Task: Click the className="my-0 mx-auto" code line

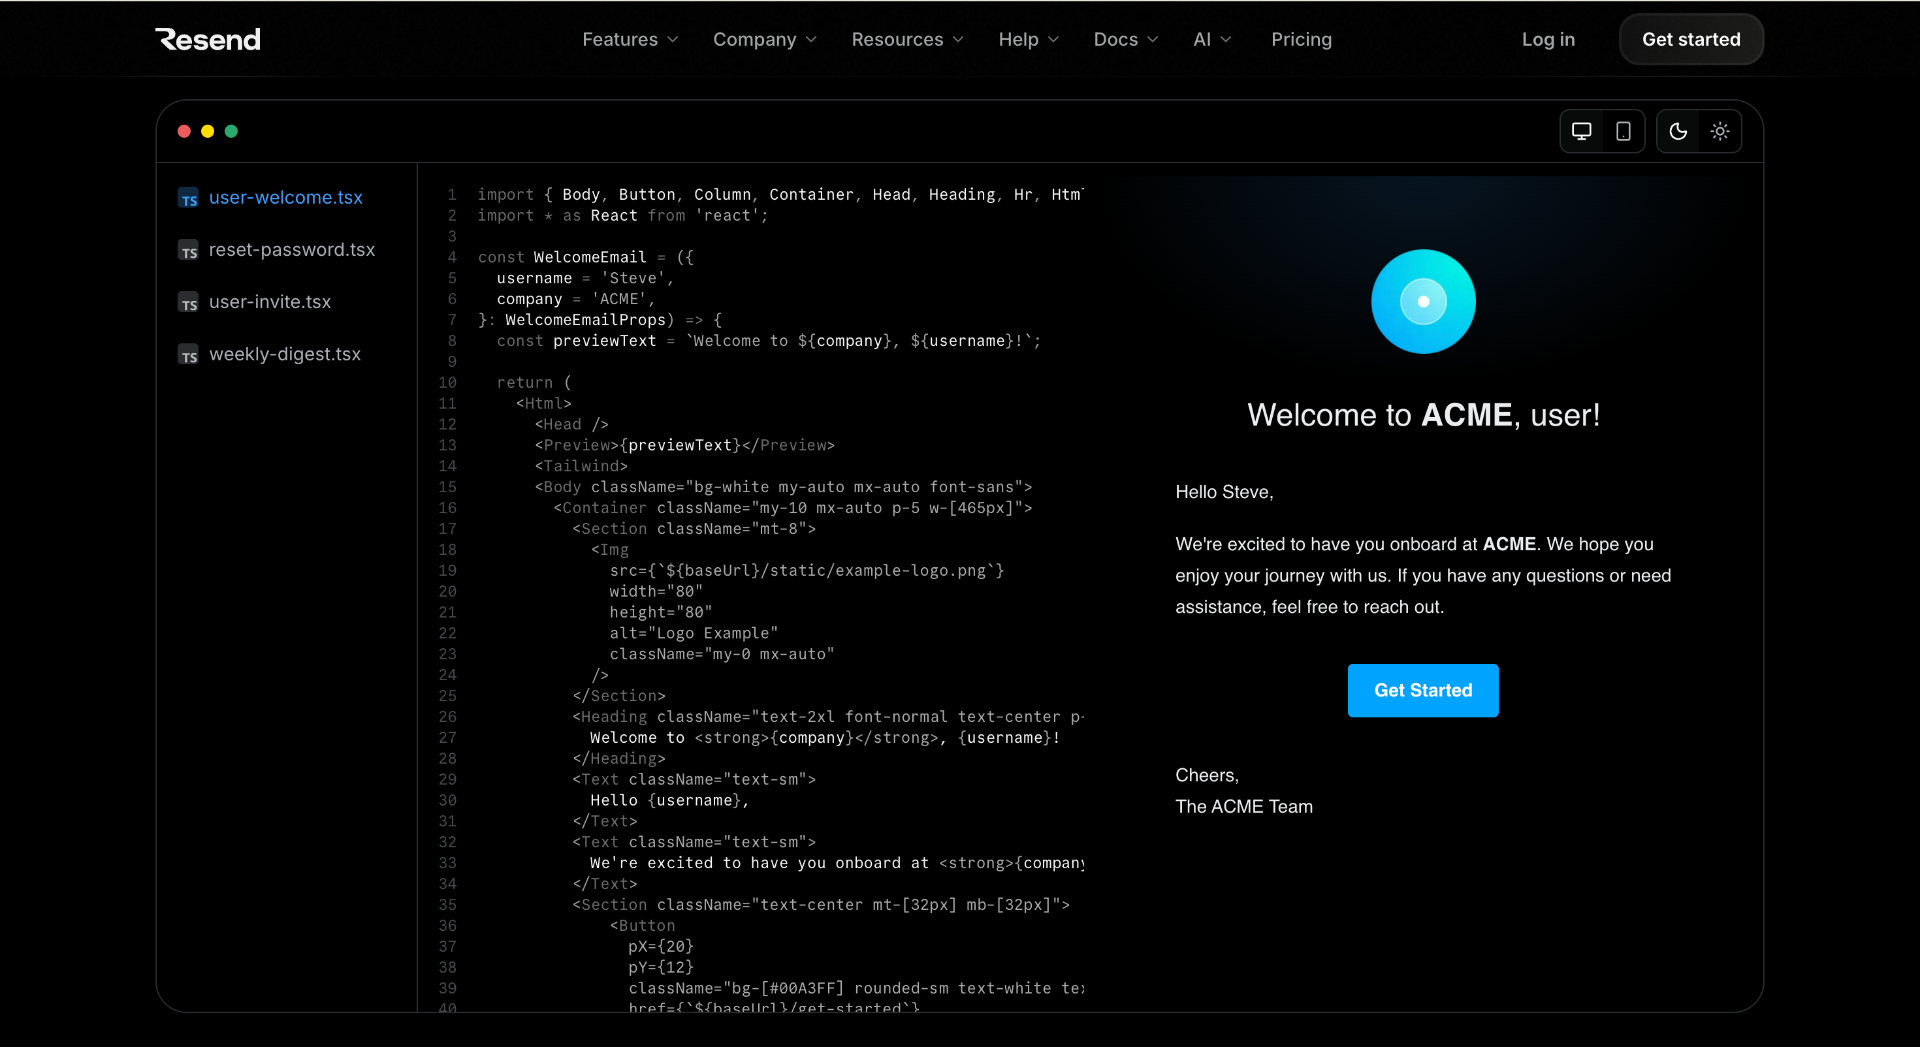Action: pyautogui.click(x=721, y=655)
